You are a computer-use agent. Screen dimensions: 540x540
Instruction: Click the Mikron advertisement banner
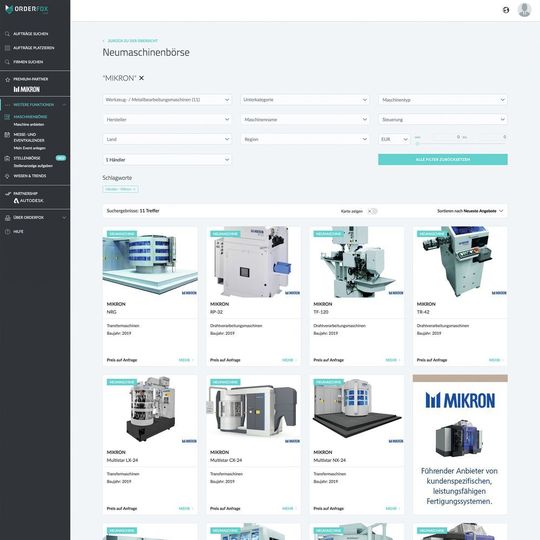[460, 445]
